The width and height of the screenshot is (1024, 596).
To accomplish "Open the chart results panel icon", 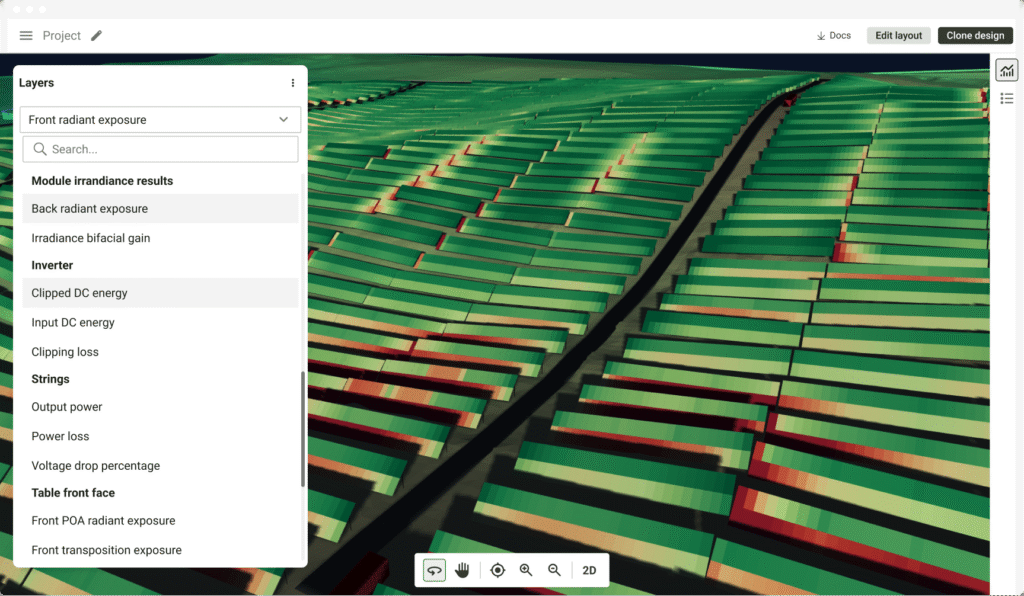I will 1007,70.
